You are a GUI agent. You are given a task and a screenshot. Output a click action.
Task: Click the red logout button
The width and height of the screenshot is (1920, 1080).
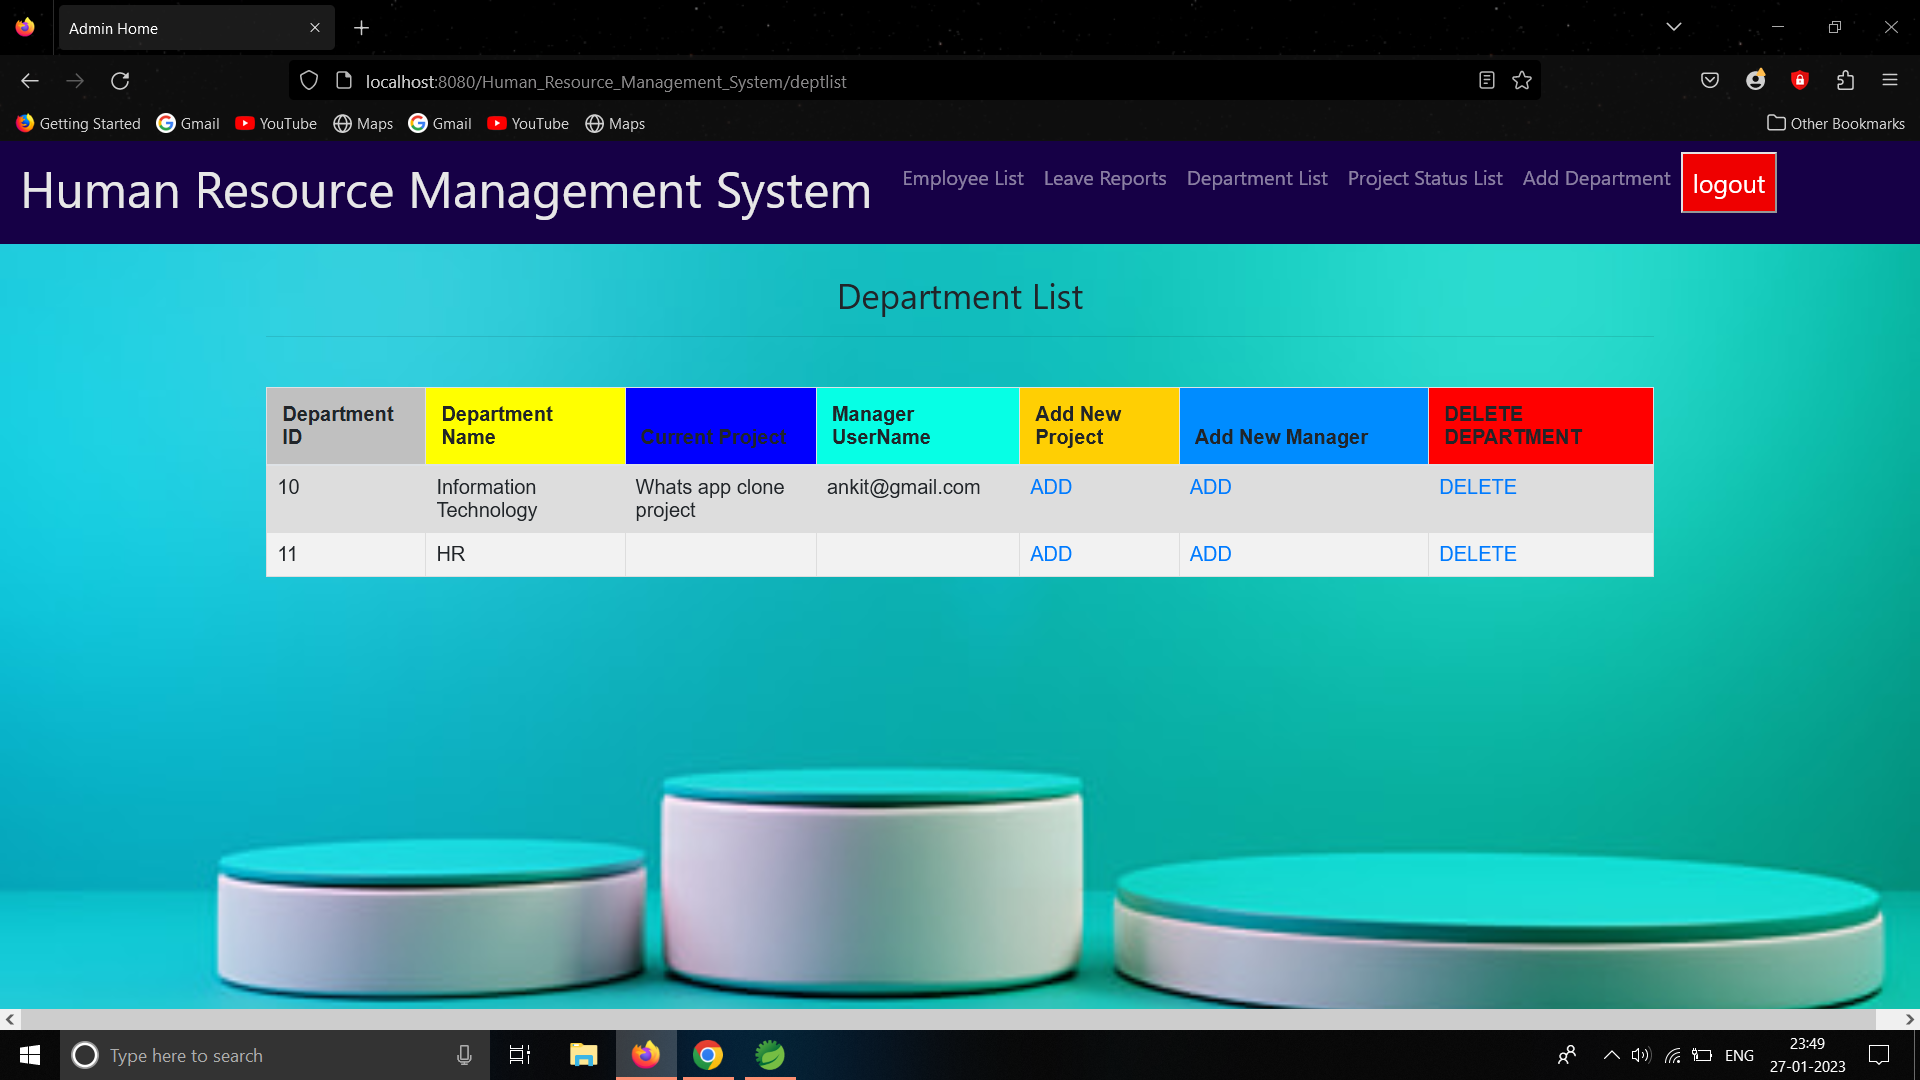tap(1728, 184)
